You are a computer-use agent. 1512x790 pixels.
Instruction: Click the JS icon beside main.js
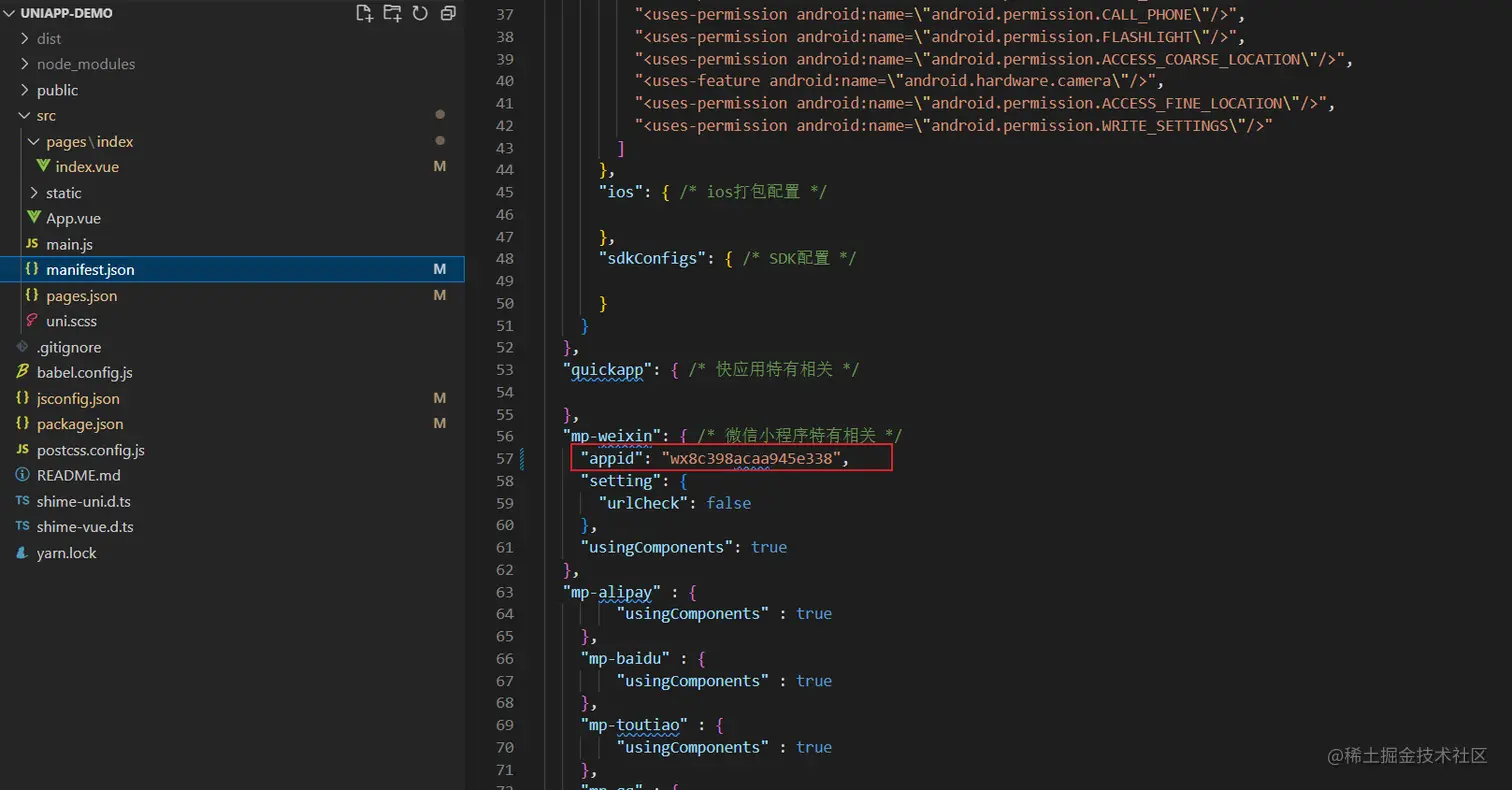coord(32,244)
